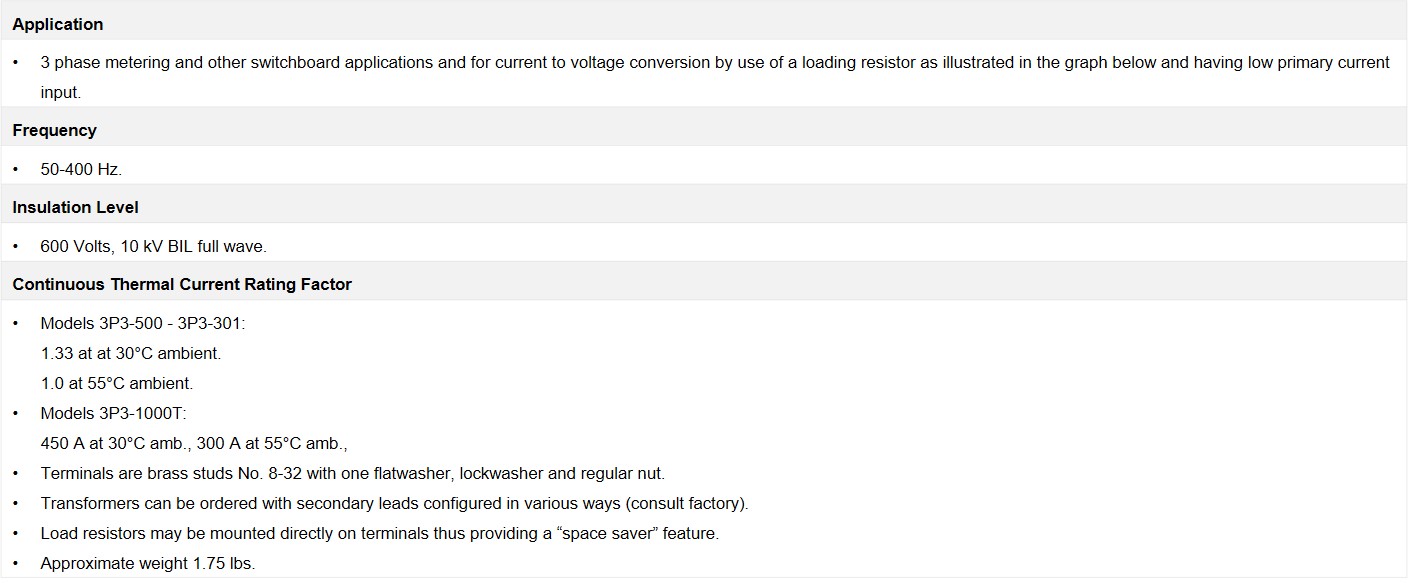The width and height of the screenshot is (1408, 583).
Task: Select the 600 Volts, 10 kV BIL line
Action: coord(154,246)
